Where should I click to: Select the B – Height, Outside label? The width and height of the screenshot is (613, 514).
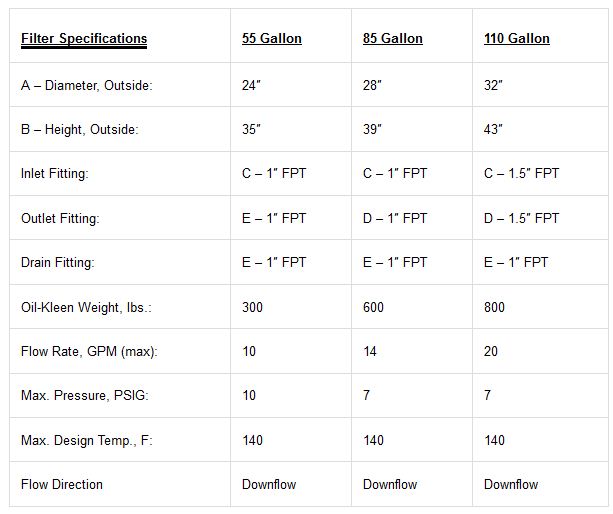80,129
